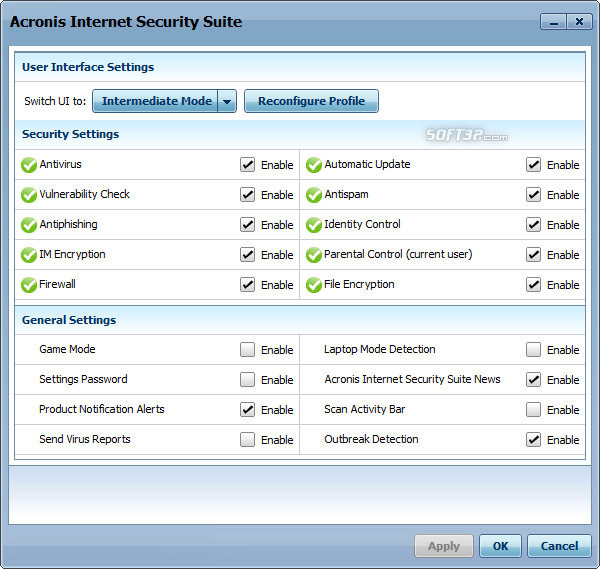
Task: Enable Send Virus Reports checkbox
Action: click(248, 439)
